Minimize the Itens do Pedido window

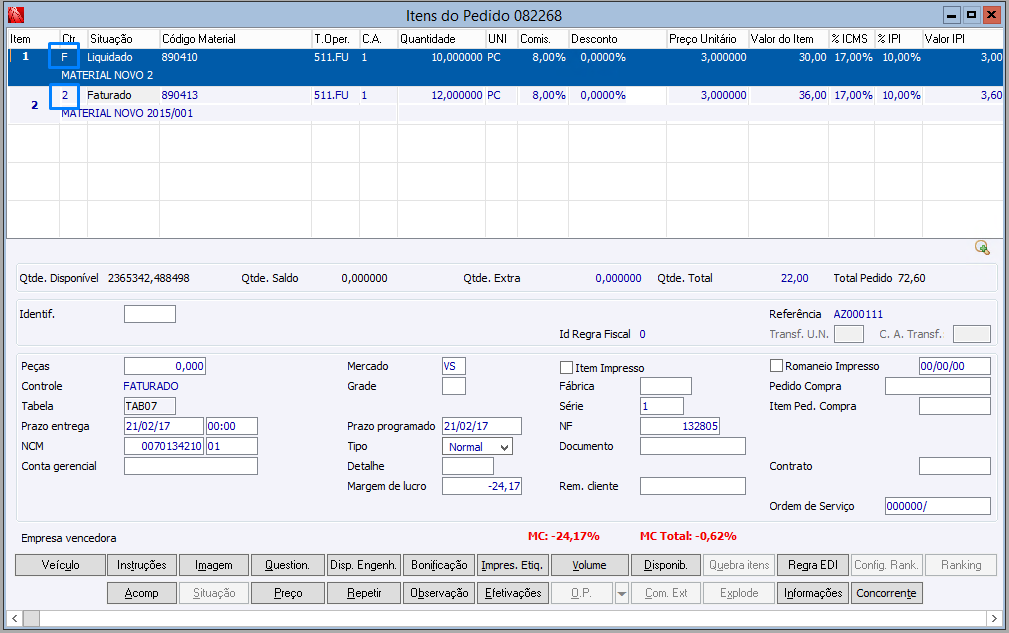tap(951, 15)
